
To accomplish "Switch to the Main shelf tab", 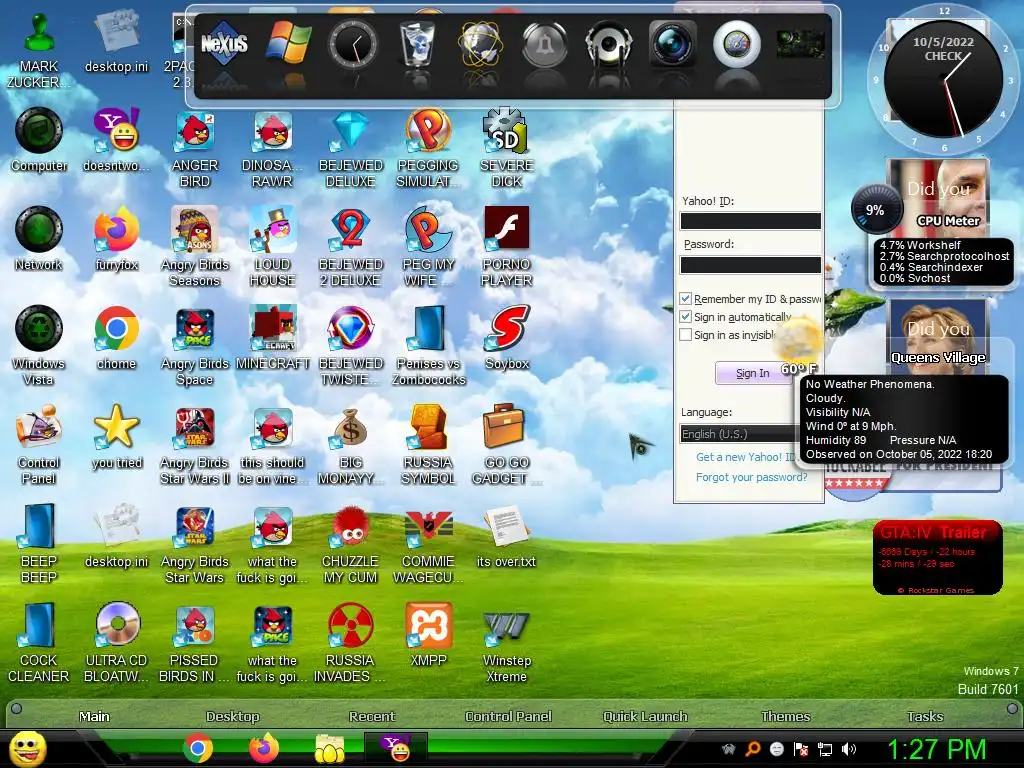I will click(x=94, y=716).
